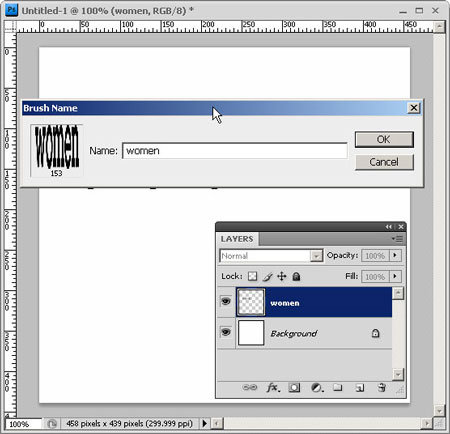Collapse the Layers panel to icons
This screenshot has width=450, height=434.
coord(389,227)
